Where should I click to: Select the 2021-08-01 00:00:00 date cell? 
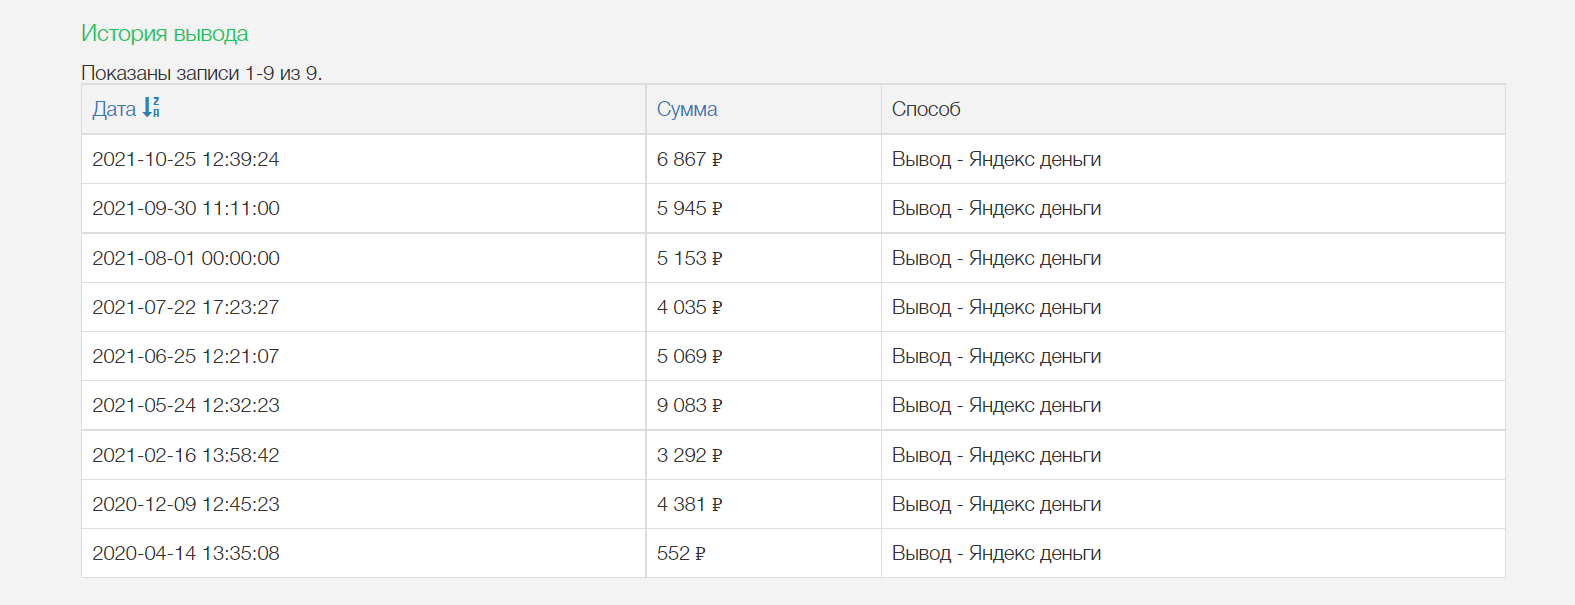(186, 258)
